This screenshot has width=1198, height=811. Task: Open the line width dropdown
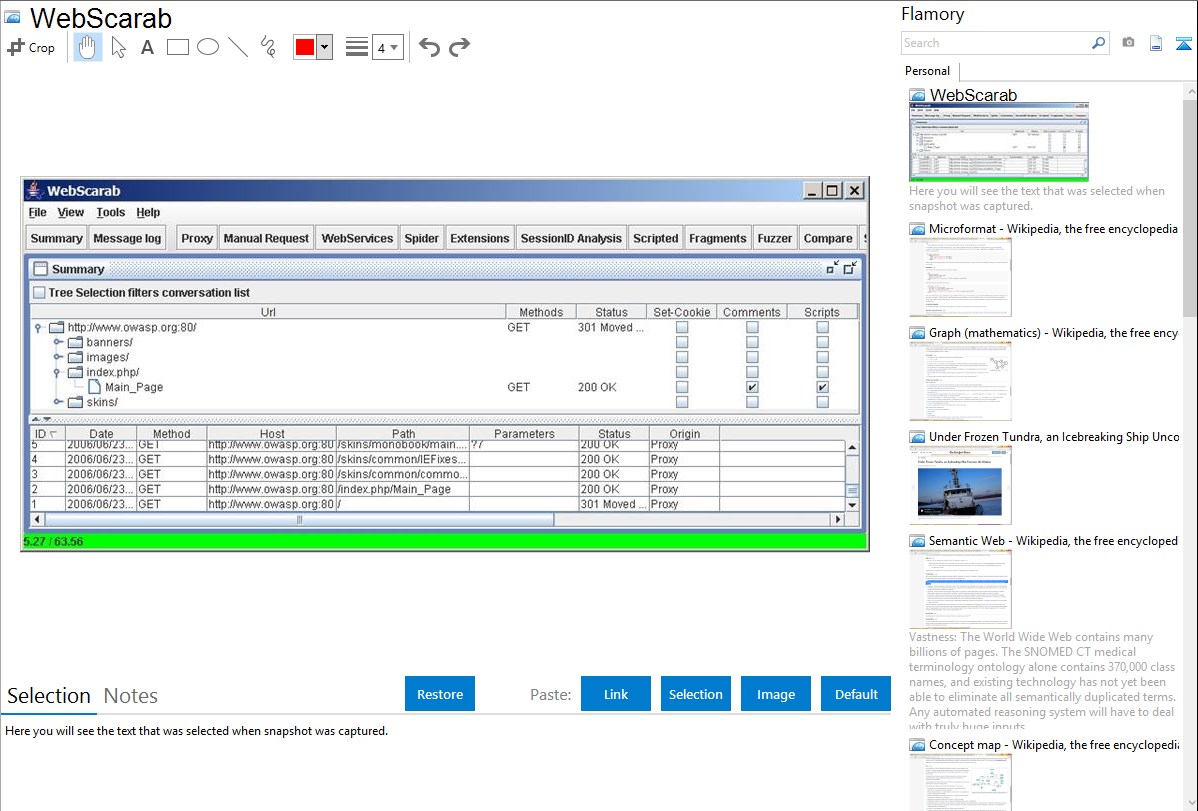coord(387,47)
